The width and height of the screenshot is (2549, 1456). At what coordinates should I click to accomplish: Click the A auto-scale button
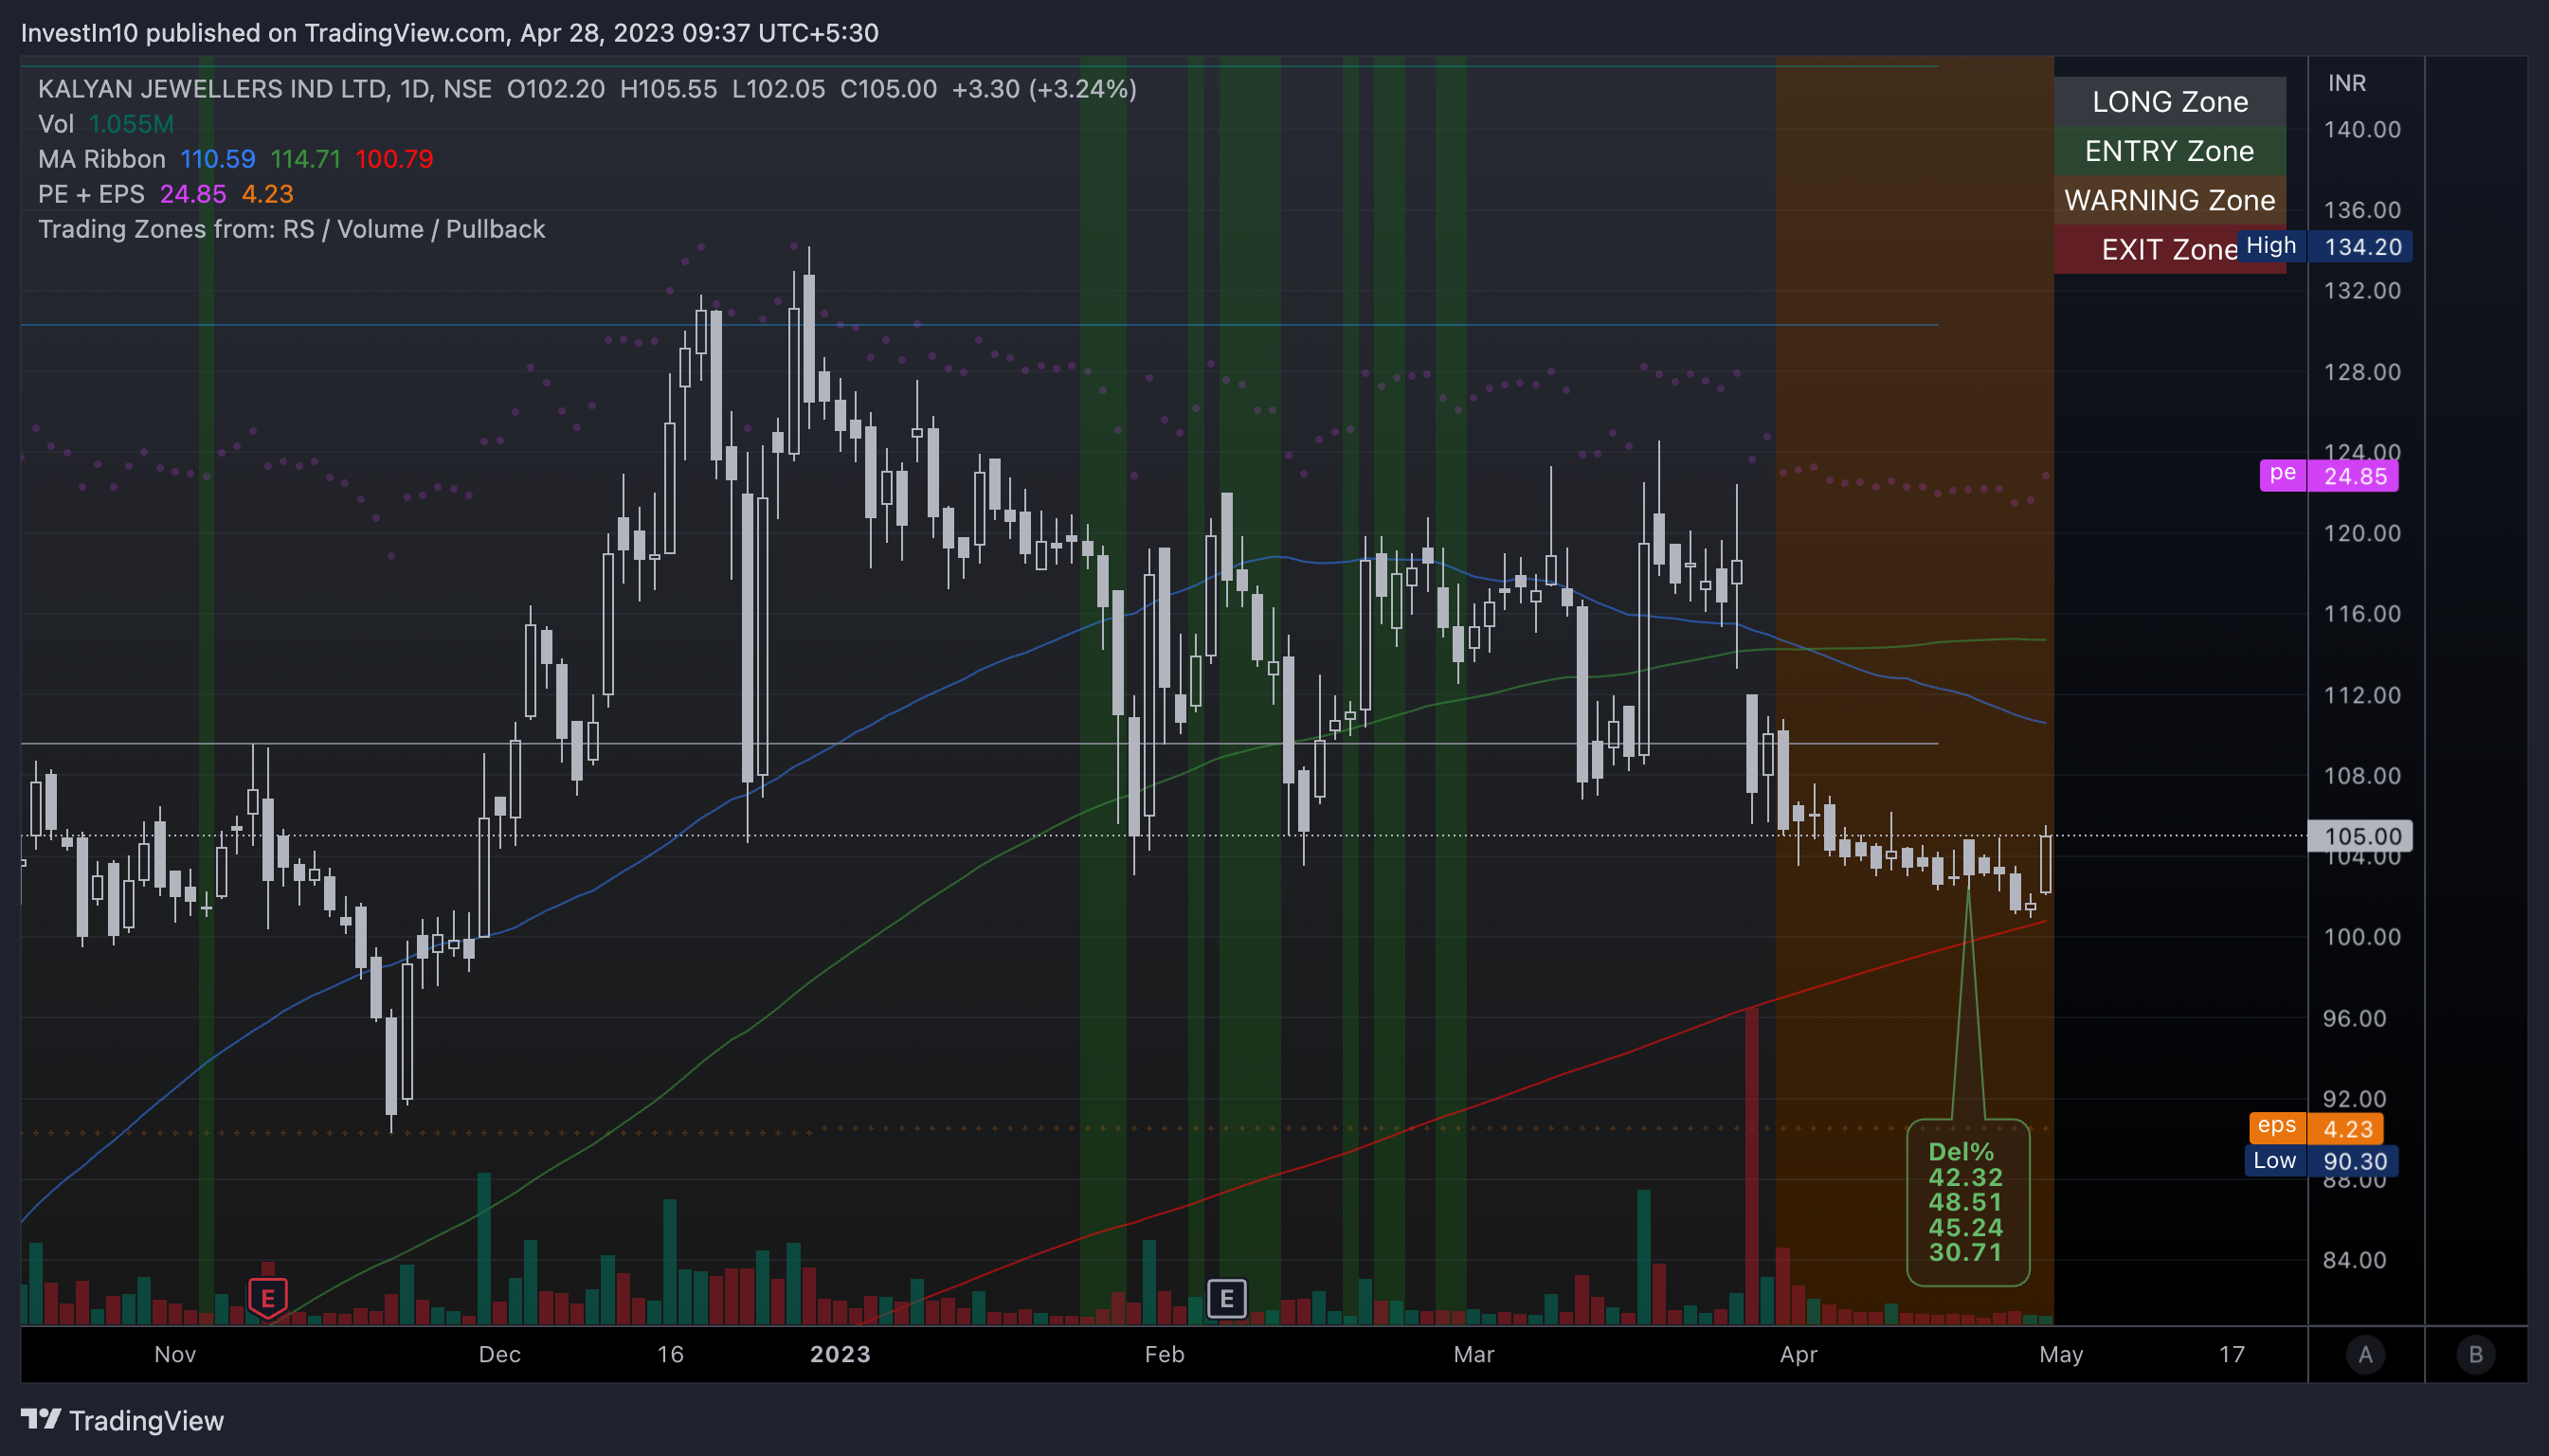click(2365, 1354)
